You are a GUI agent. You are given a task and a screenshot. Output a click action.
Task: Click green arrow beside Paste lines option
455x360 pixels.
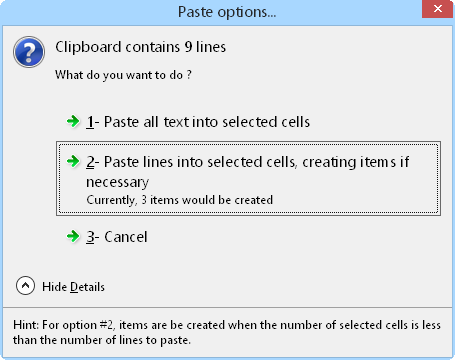[x=73, y=161]
